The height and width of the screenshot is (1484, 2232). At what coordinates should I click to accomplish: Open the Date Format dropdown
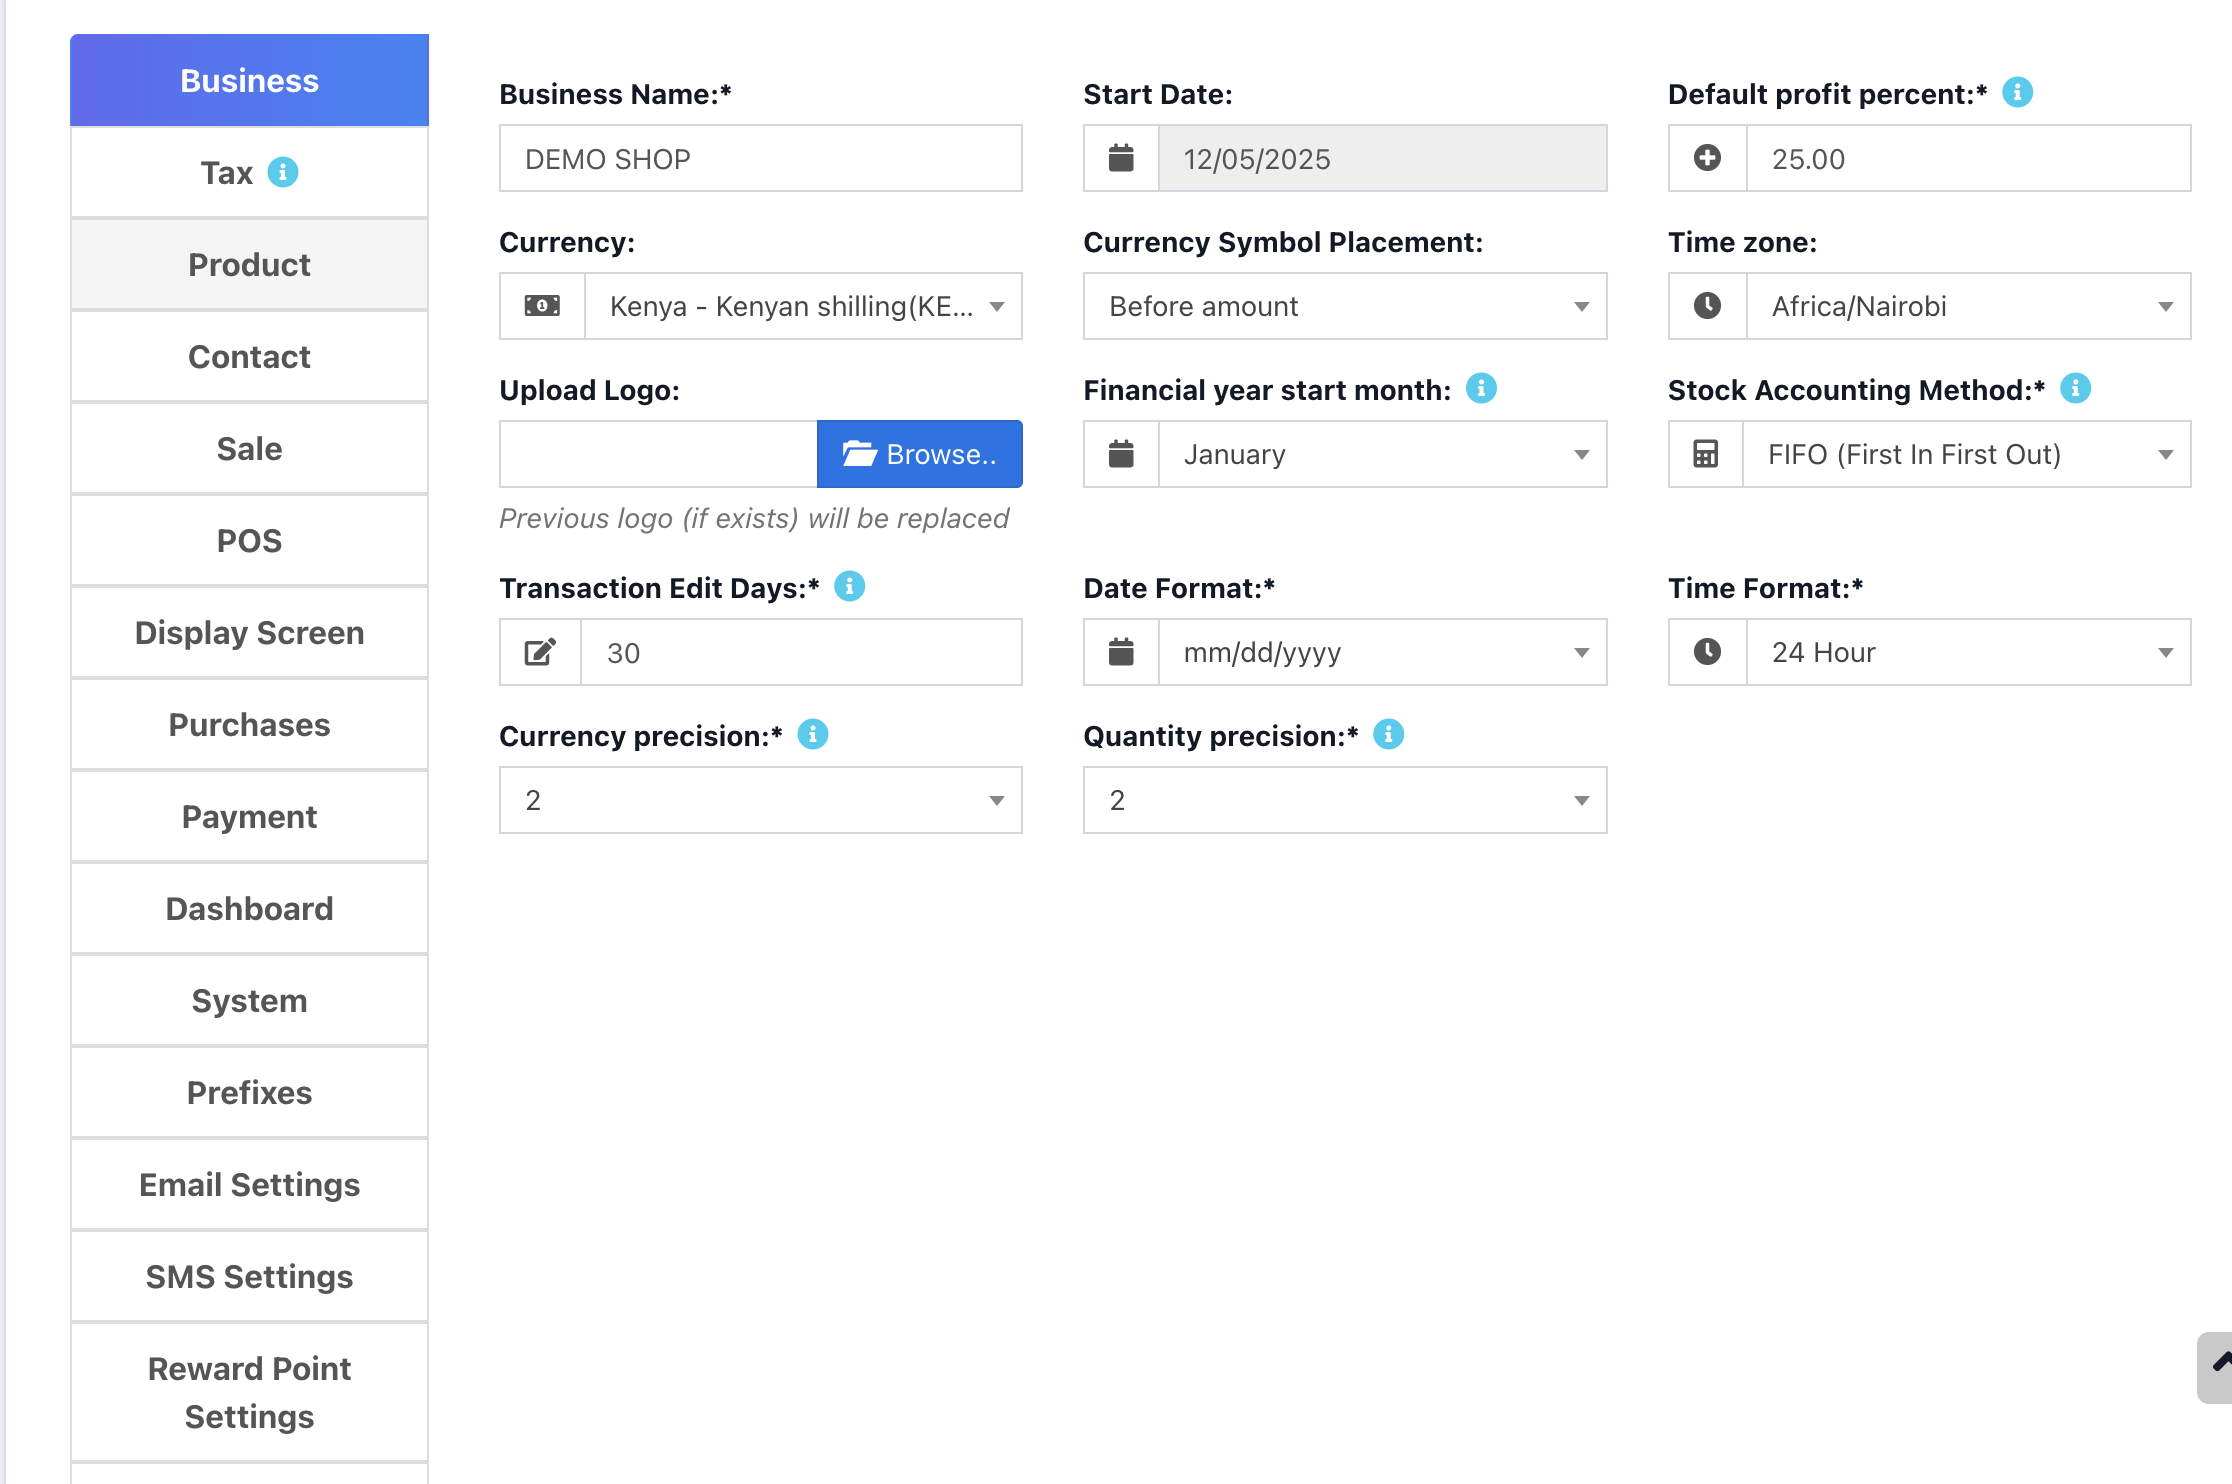[1381, 652]
